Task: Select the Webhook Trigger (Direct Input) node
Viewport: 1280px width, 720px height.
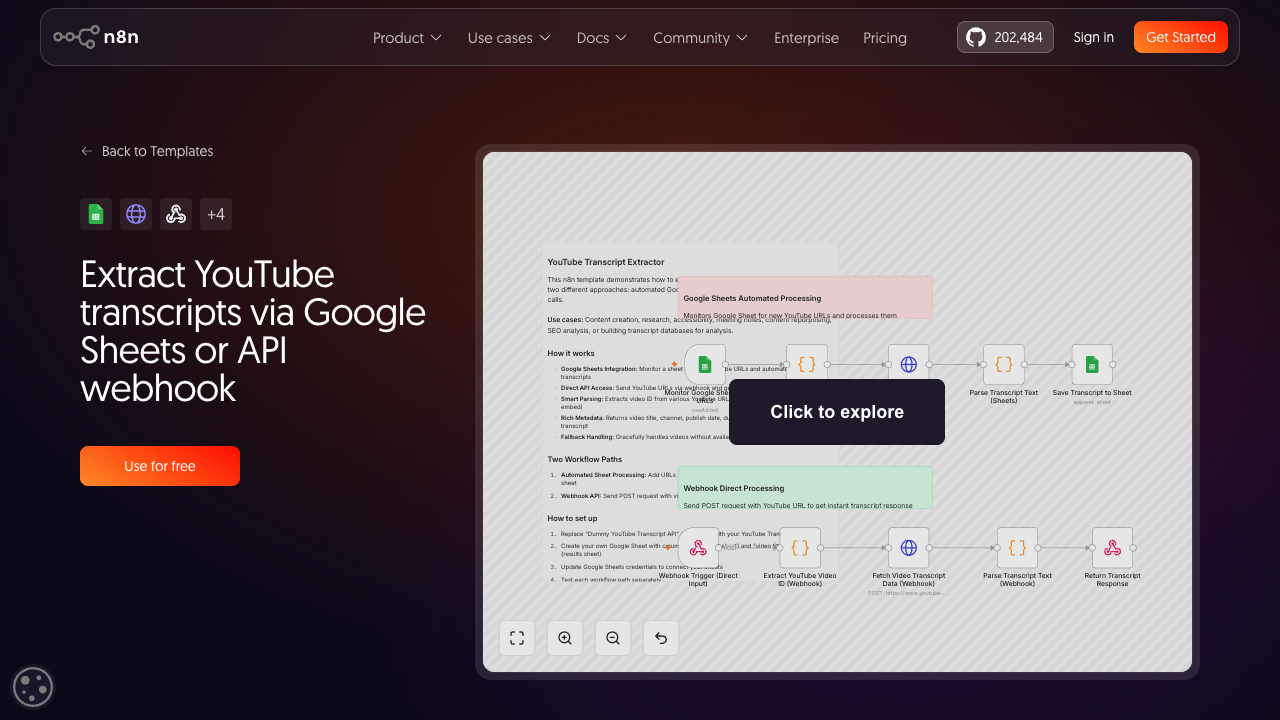Action: coord(698,548)
